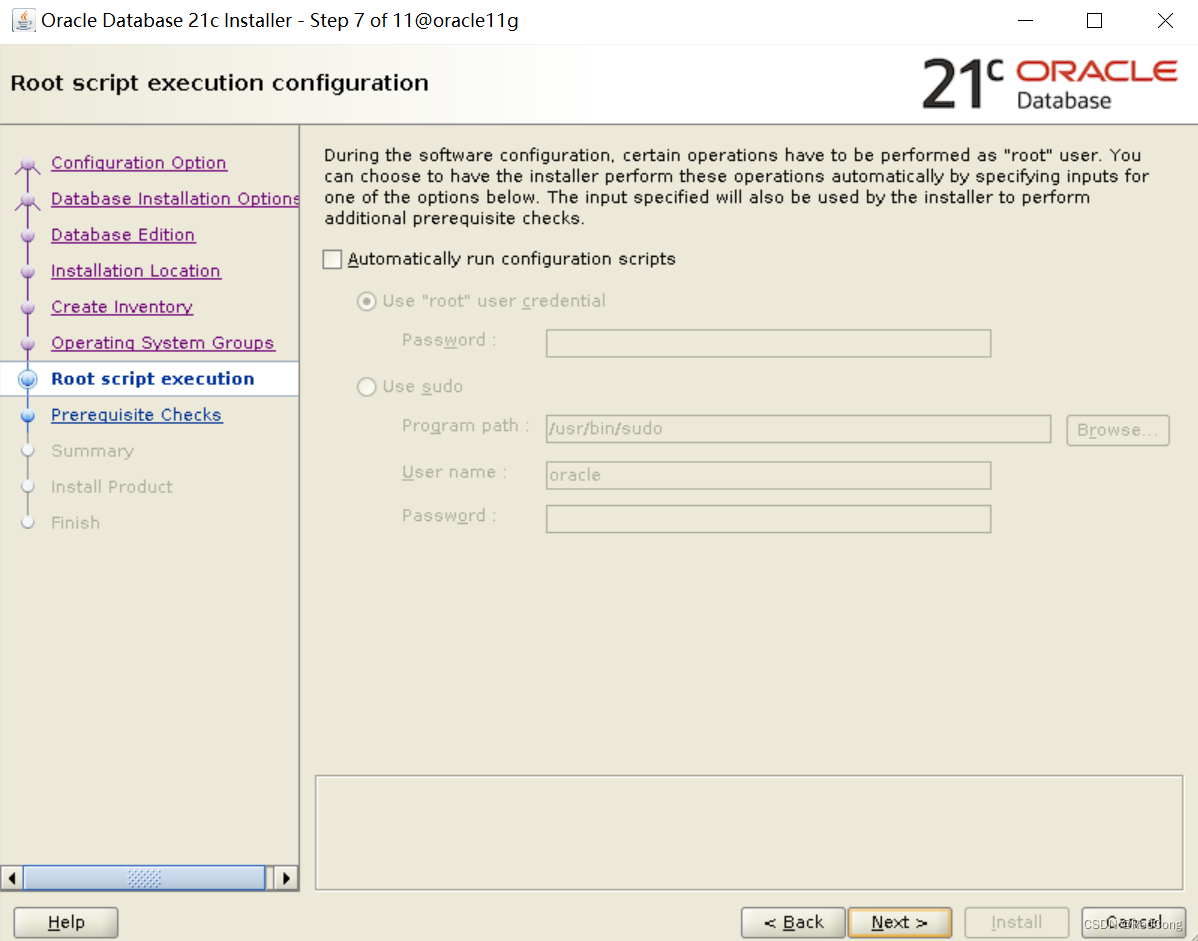Click the Java icon in title bar
The image size is (1198, 941).
point(24,21)
